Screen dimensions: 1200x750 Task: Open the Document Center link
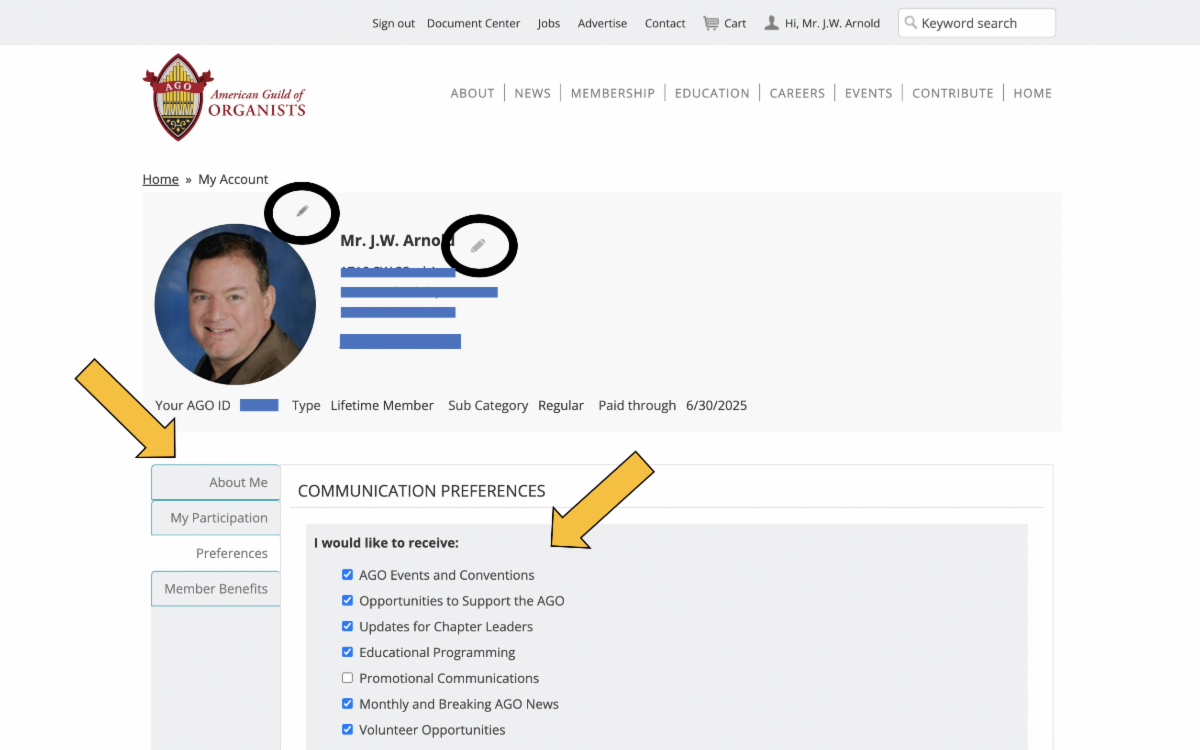point(473,23)
